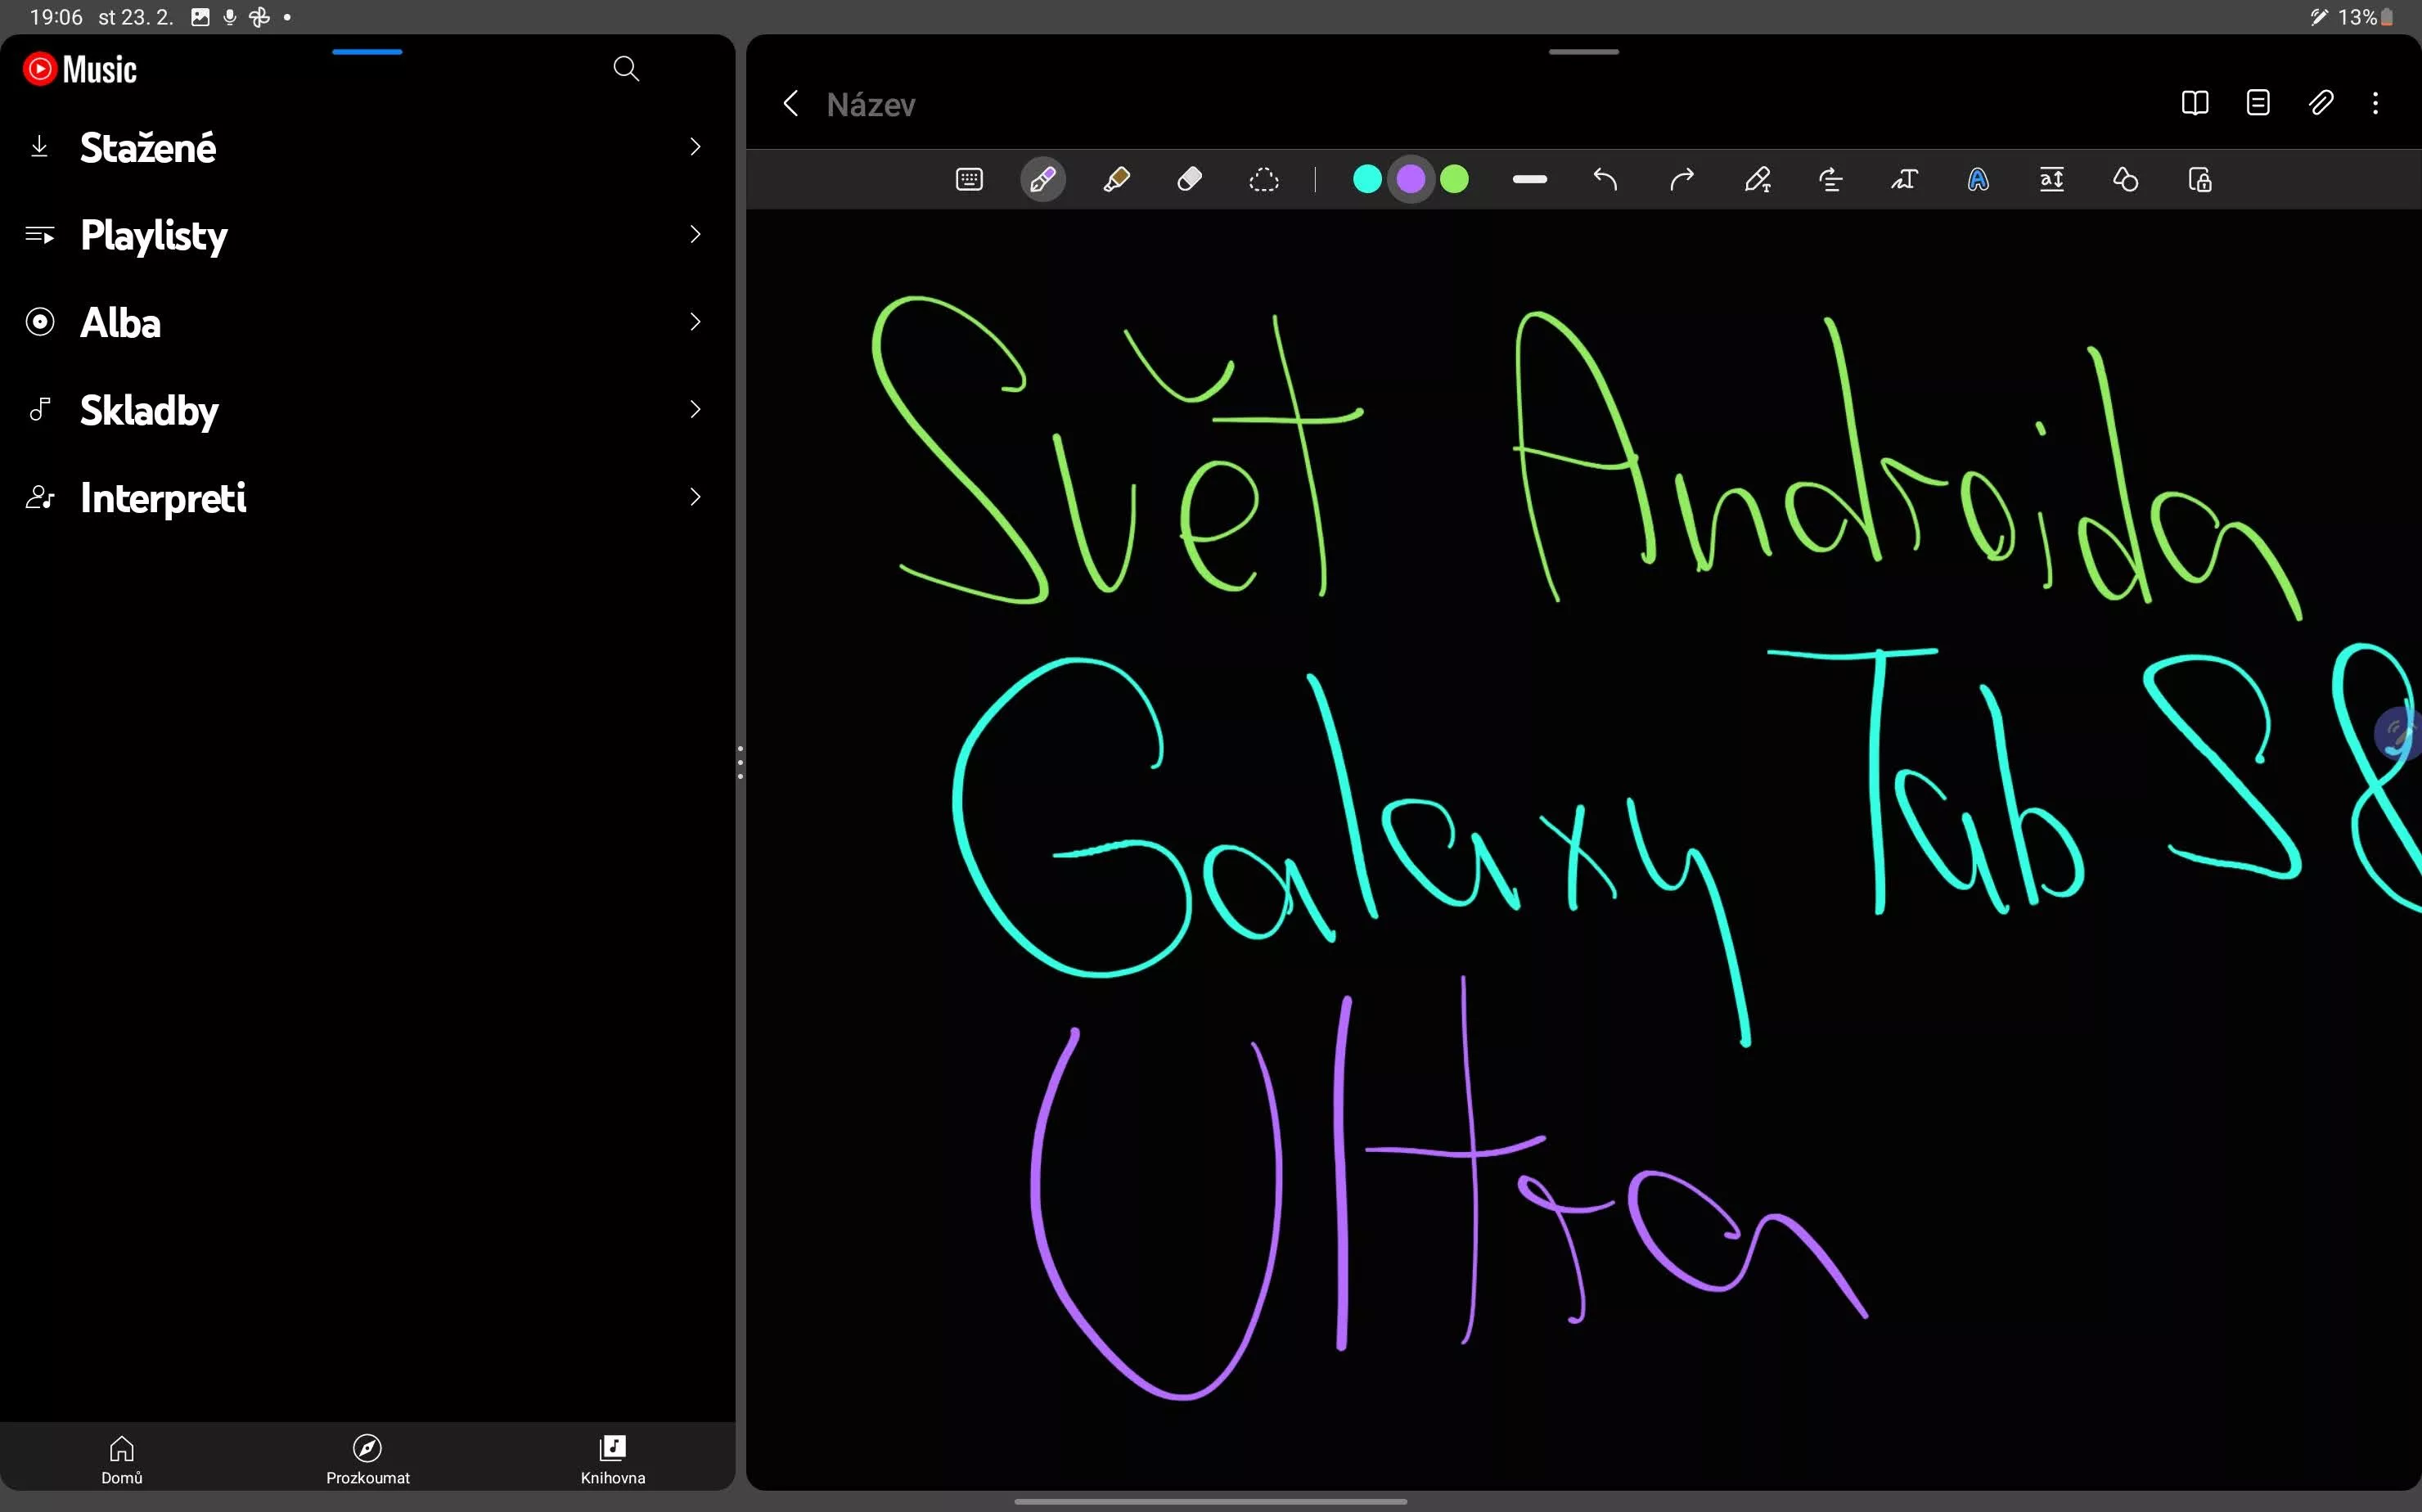Open Notes more options menu
The width and height of the screenshot is (2422, 1512).
click(x=2376, y=103)
